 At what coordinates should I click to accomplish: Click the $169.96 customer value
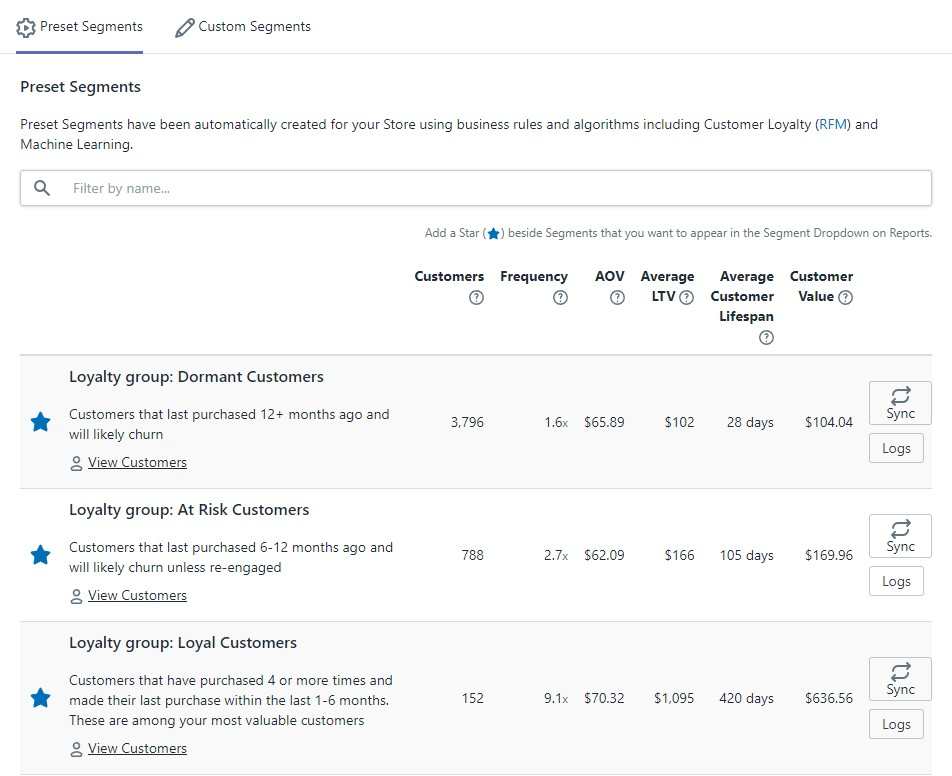[x=829, y=556]
